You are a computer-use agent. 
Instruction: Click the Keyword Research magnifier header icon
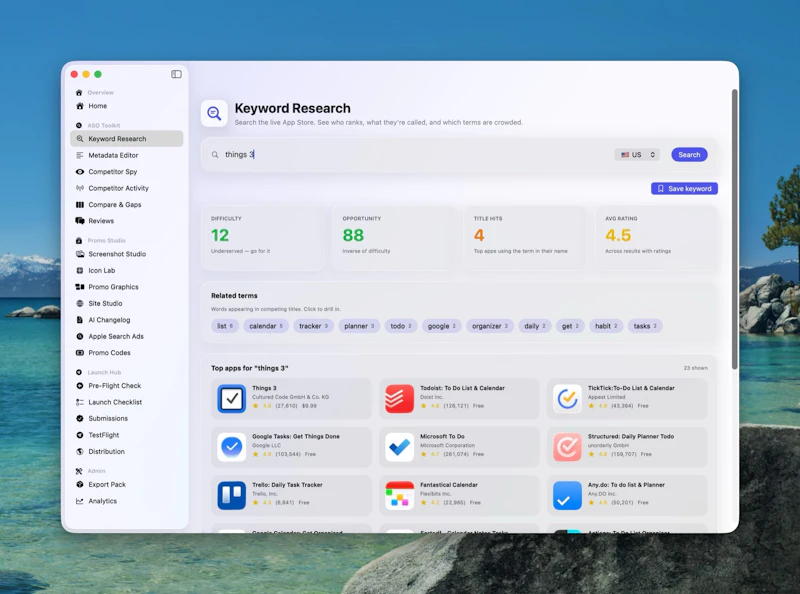(x=214, y=113)
